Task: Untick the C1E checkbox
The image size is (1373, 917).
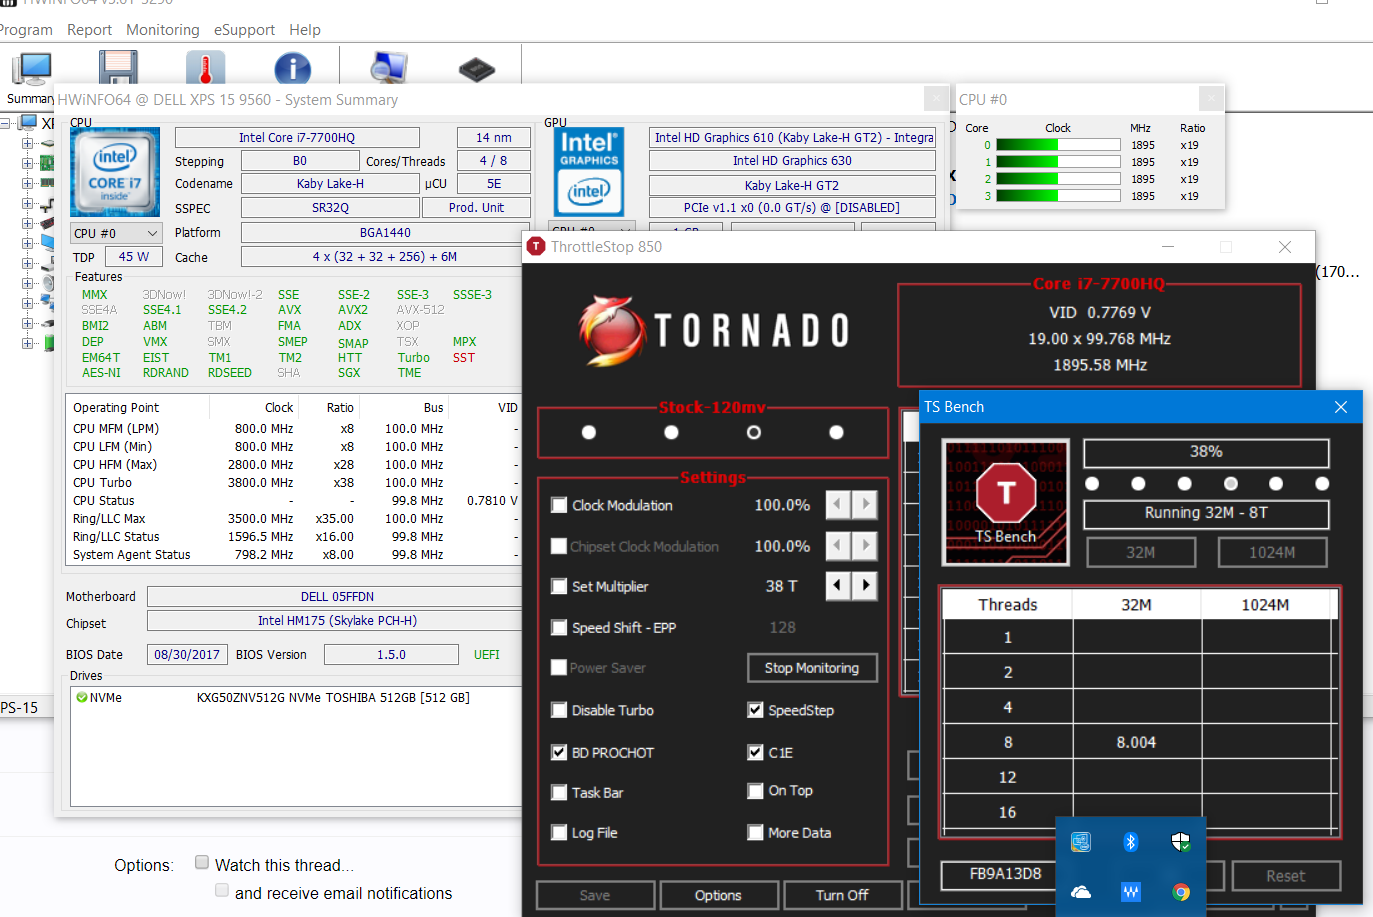Action: [x=755, y=752]
